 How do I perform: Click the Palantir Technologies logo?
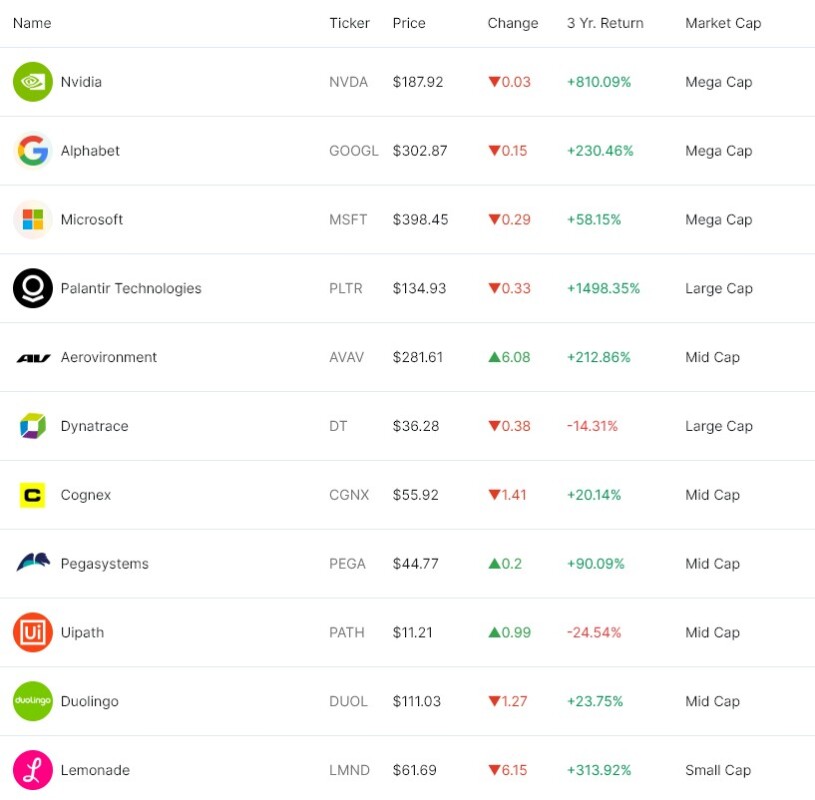pyautogui.click(x=33, y=289)
